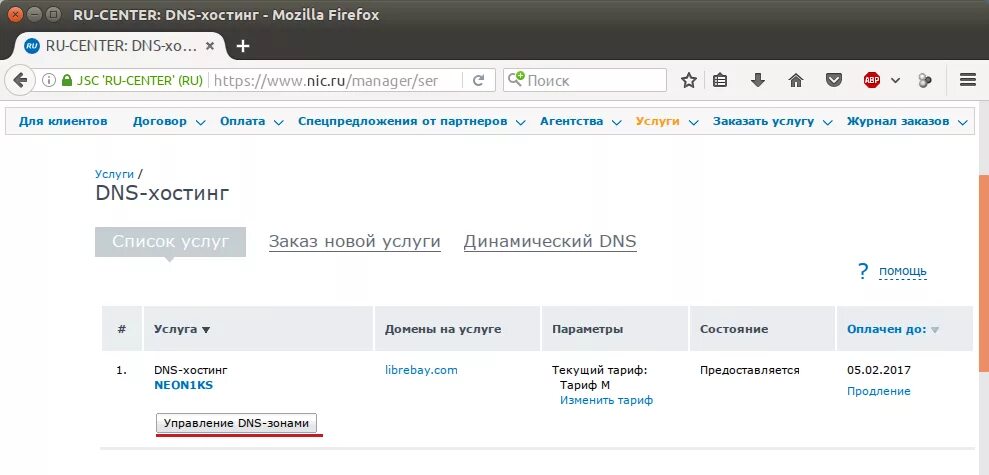The width and height of the screenshot is (989, 475).
Task: Click the Изменить тариф link
Action: pyautogui.click(x=606, y=400)
